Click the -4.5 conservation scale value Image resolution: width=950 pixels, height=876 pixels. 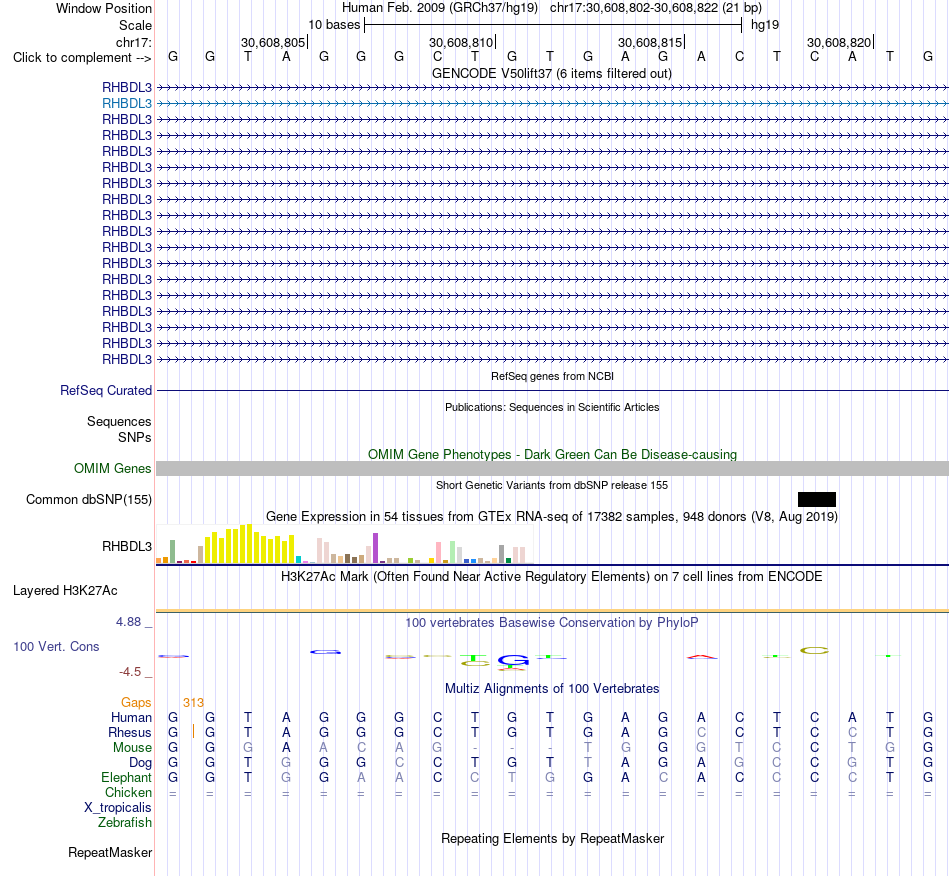[130, 671]
